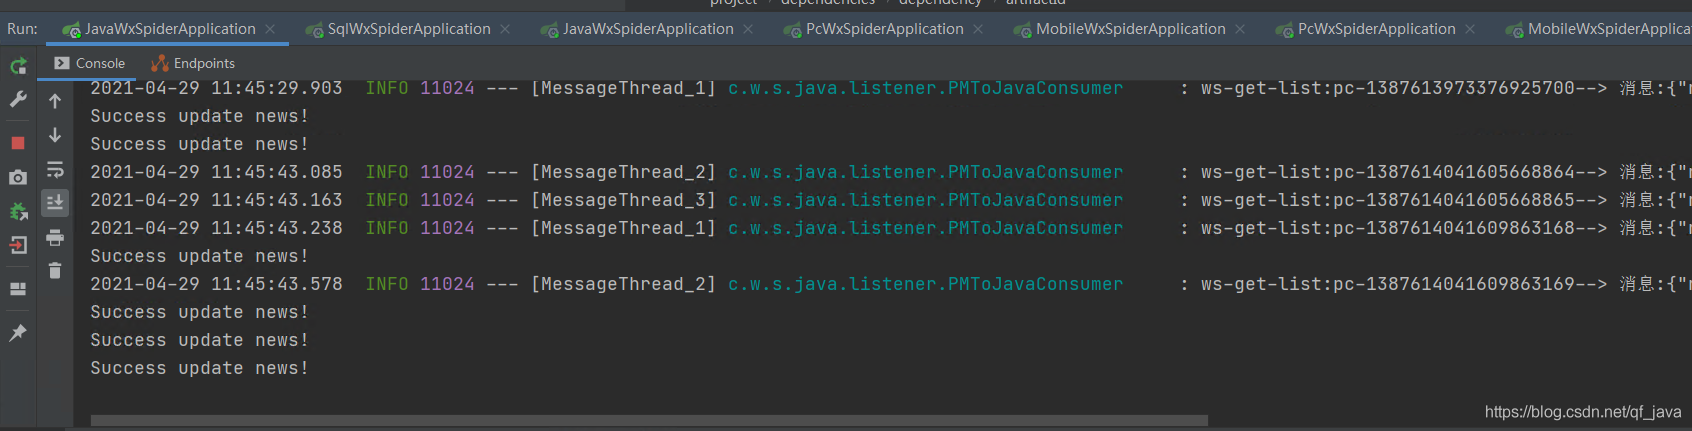Open the SqlWxSpiderApplication run tab
Viewport: 1692px width, 431px height.
tap(409, 29)
